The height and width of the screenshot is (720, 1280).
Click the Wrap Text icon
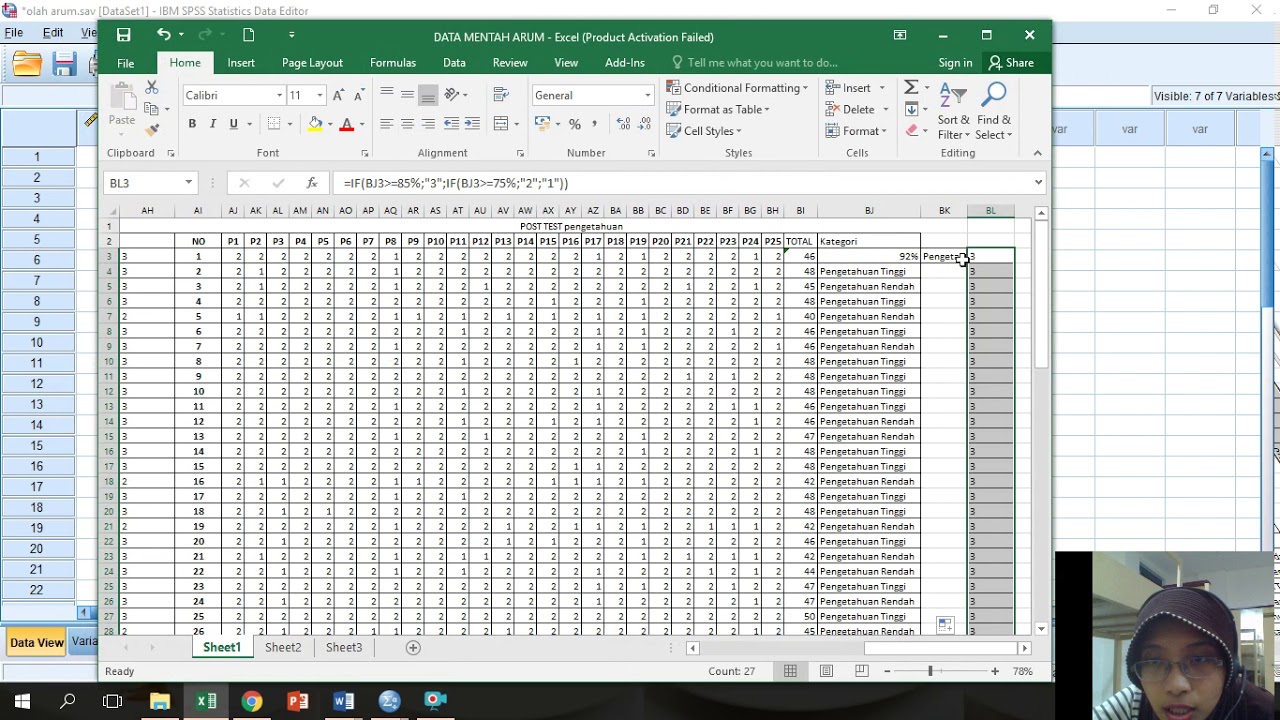tap(501, 95)
